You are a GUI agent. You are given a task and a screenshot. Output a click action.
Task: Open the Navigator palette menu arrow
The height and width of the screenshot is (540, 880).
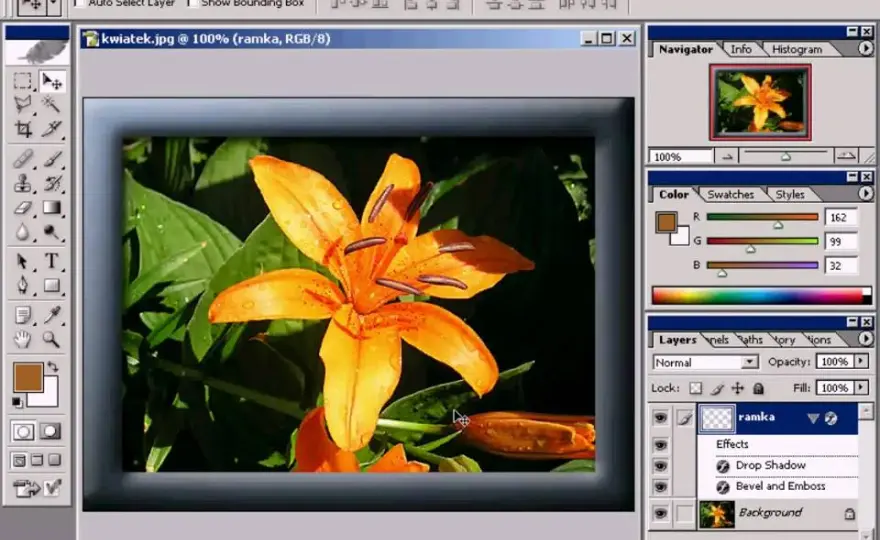pyautogui.click(x=865, y=49)
